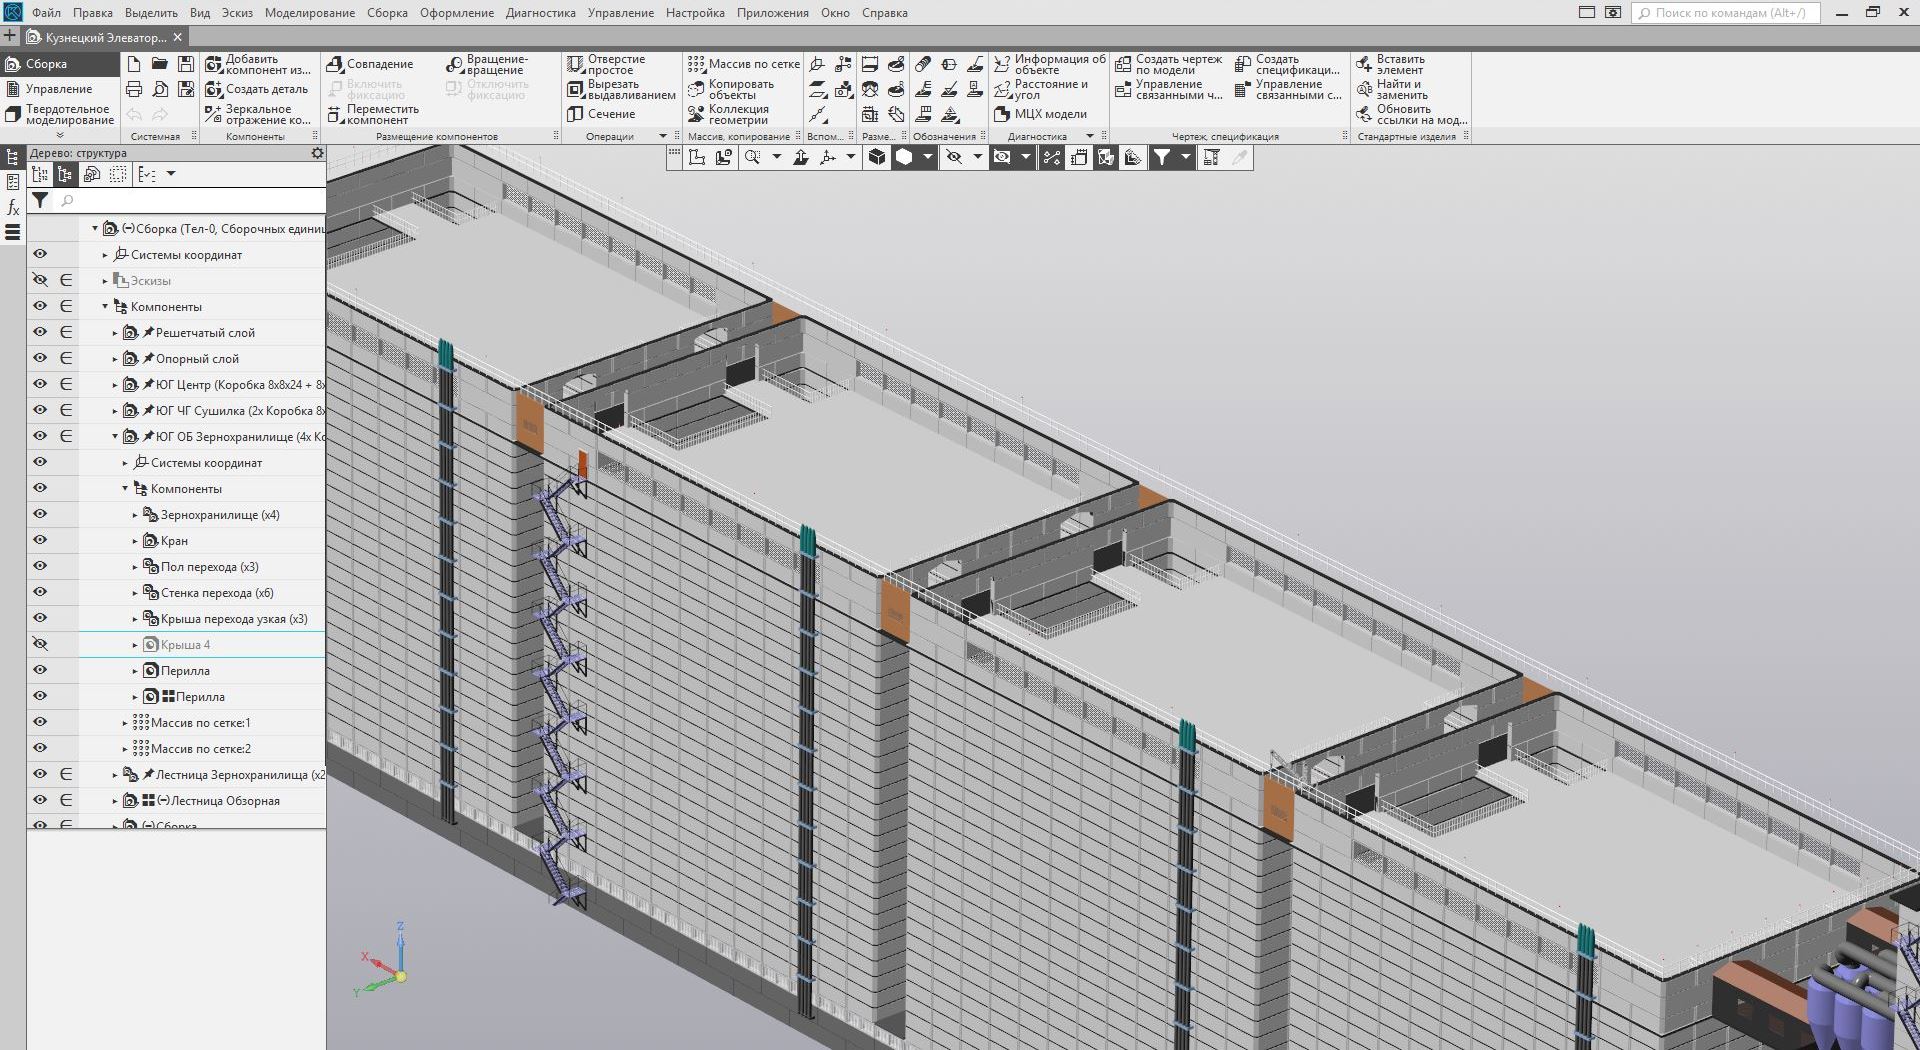Click the tree numbered-order view icon

pos(40,174)
